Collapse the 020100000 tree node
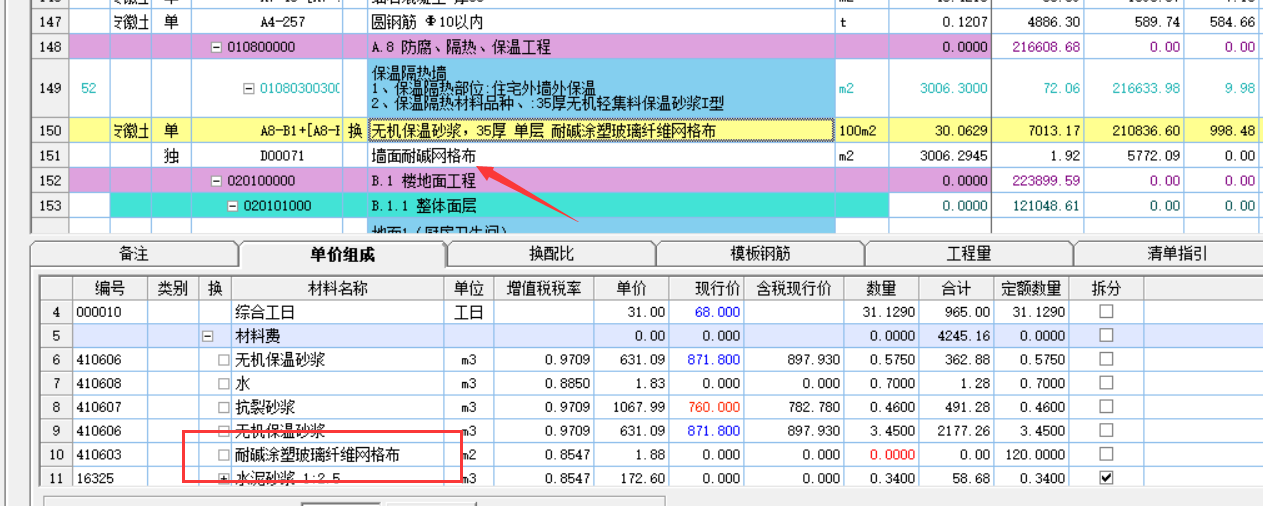The image size is (1263, 506). pyautogui.click(x=216, y=181)
